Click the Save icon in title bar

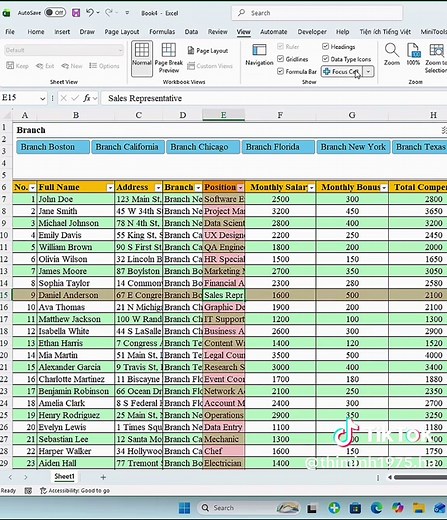click(76, 13)
